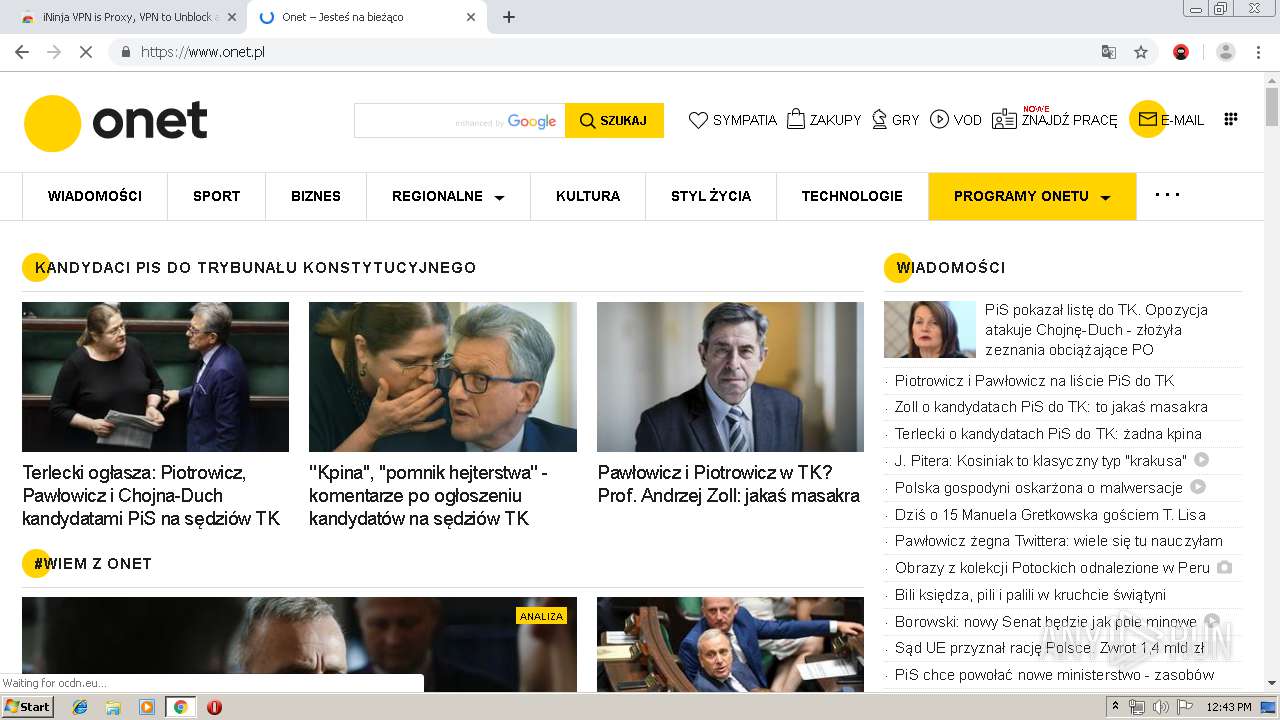The image size is (1280, 720).
Task: Open Windows Explorer folder in taskbar
Action: point(113,707)
